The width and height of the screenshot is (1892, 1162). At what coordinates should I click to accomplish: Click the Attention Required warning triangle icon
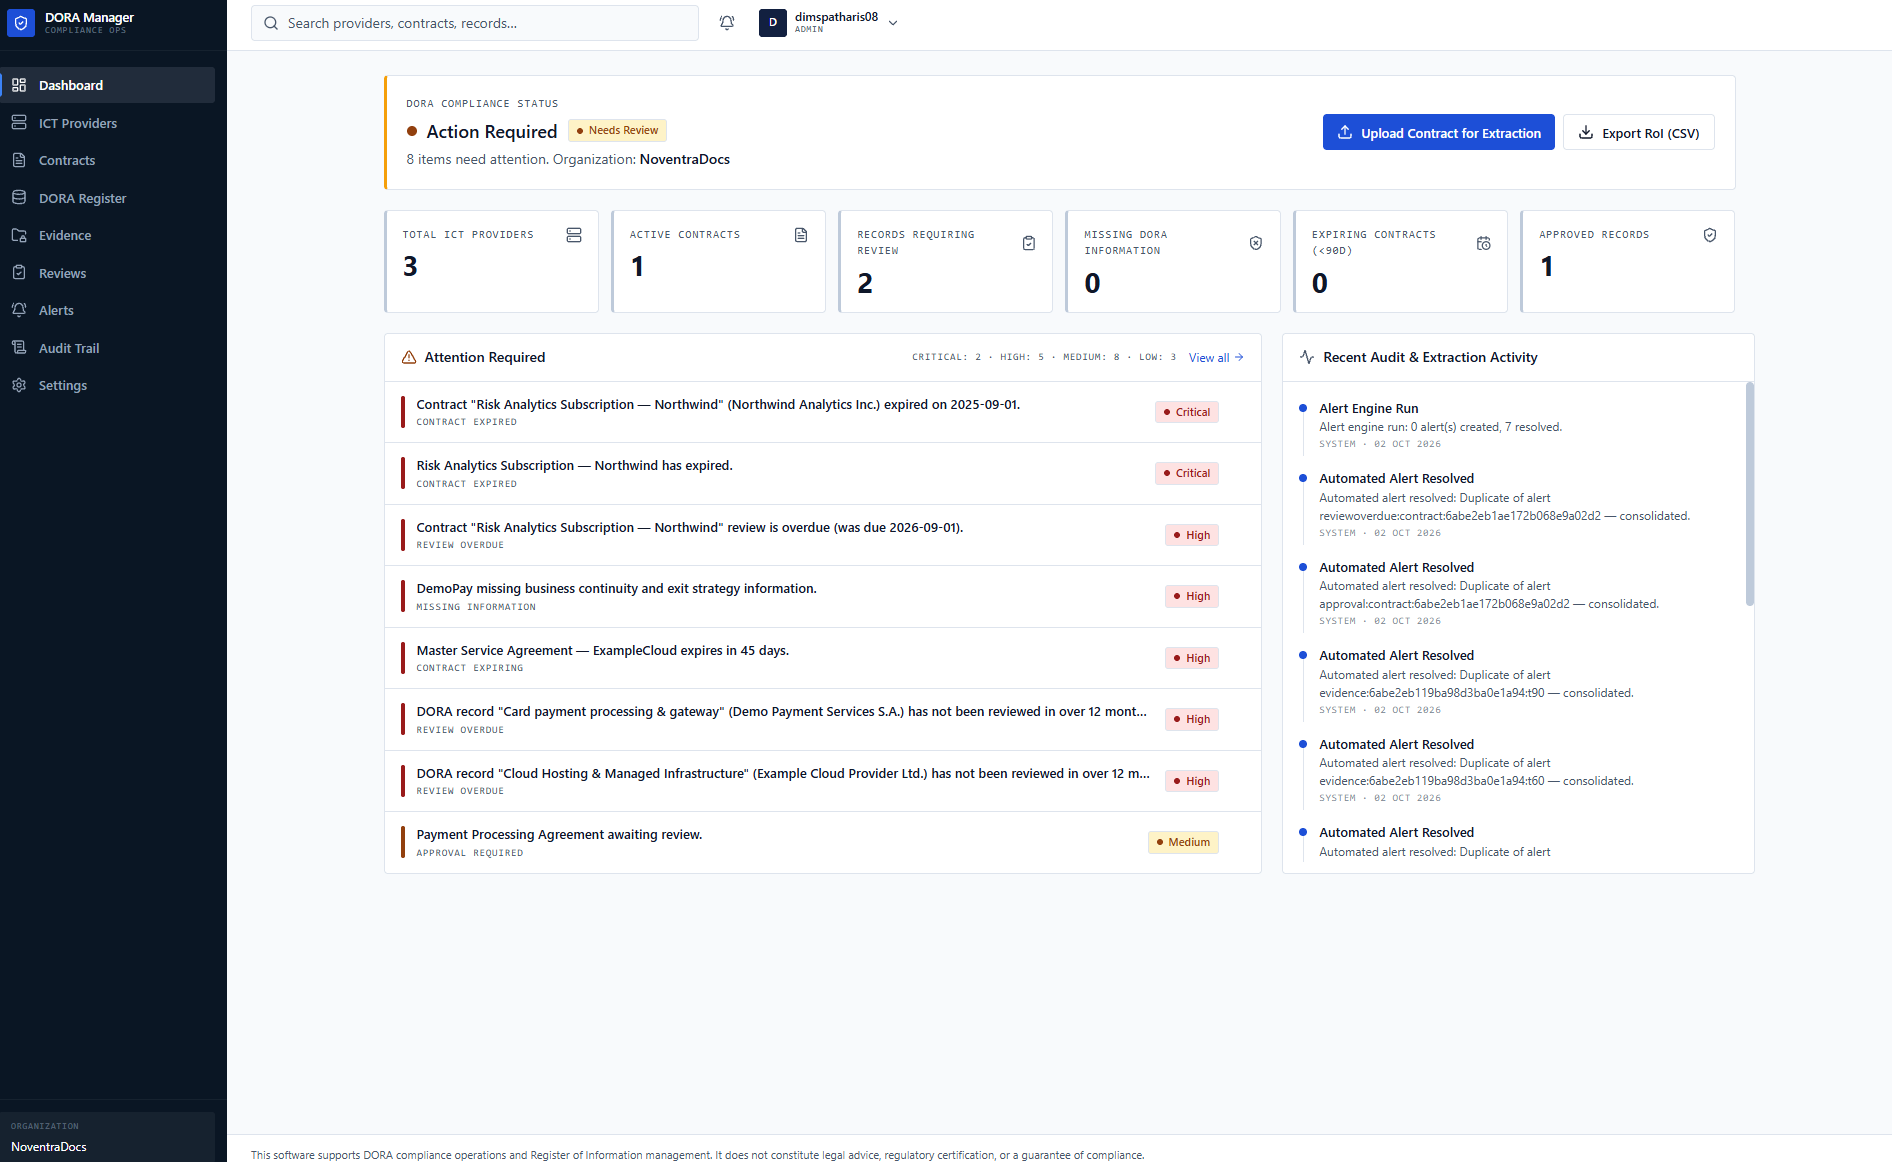pos(409,357)
